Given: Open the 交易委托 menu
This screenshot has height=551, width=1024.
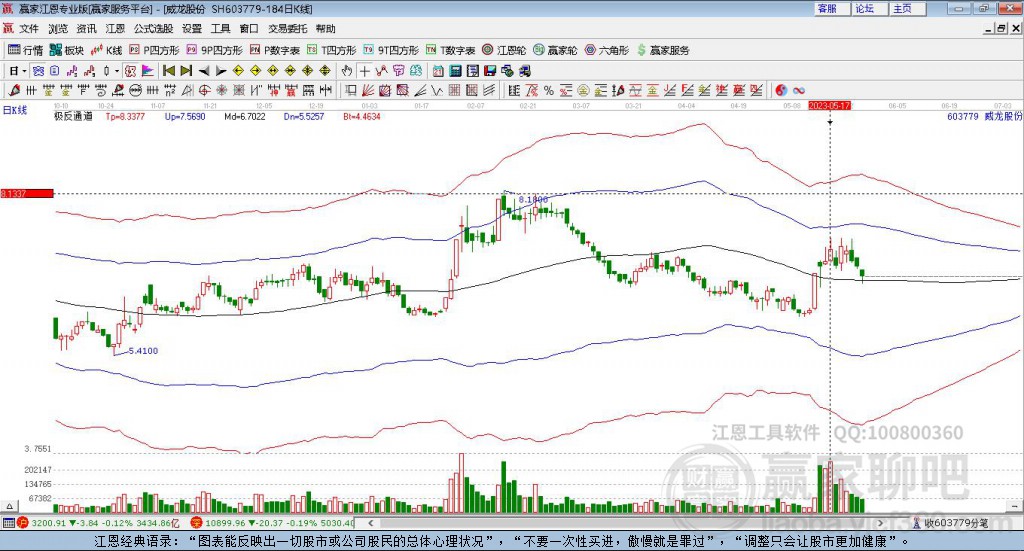Looking at the screenshot, I should click(x=287, y=29).
